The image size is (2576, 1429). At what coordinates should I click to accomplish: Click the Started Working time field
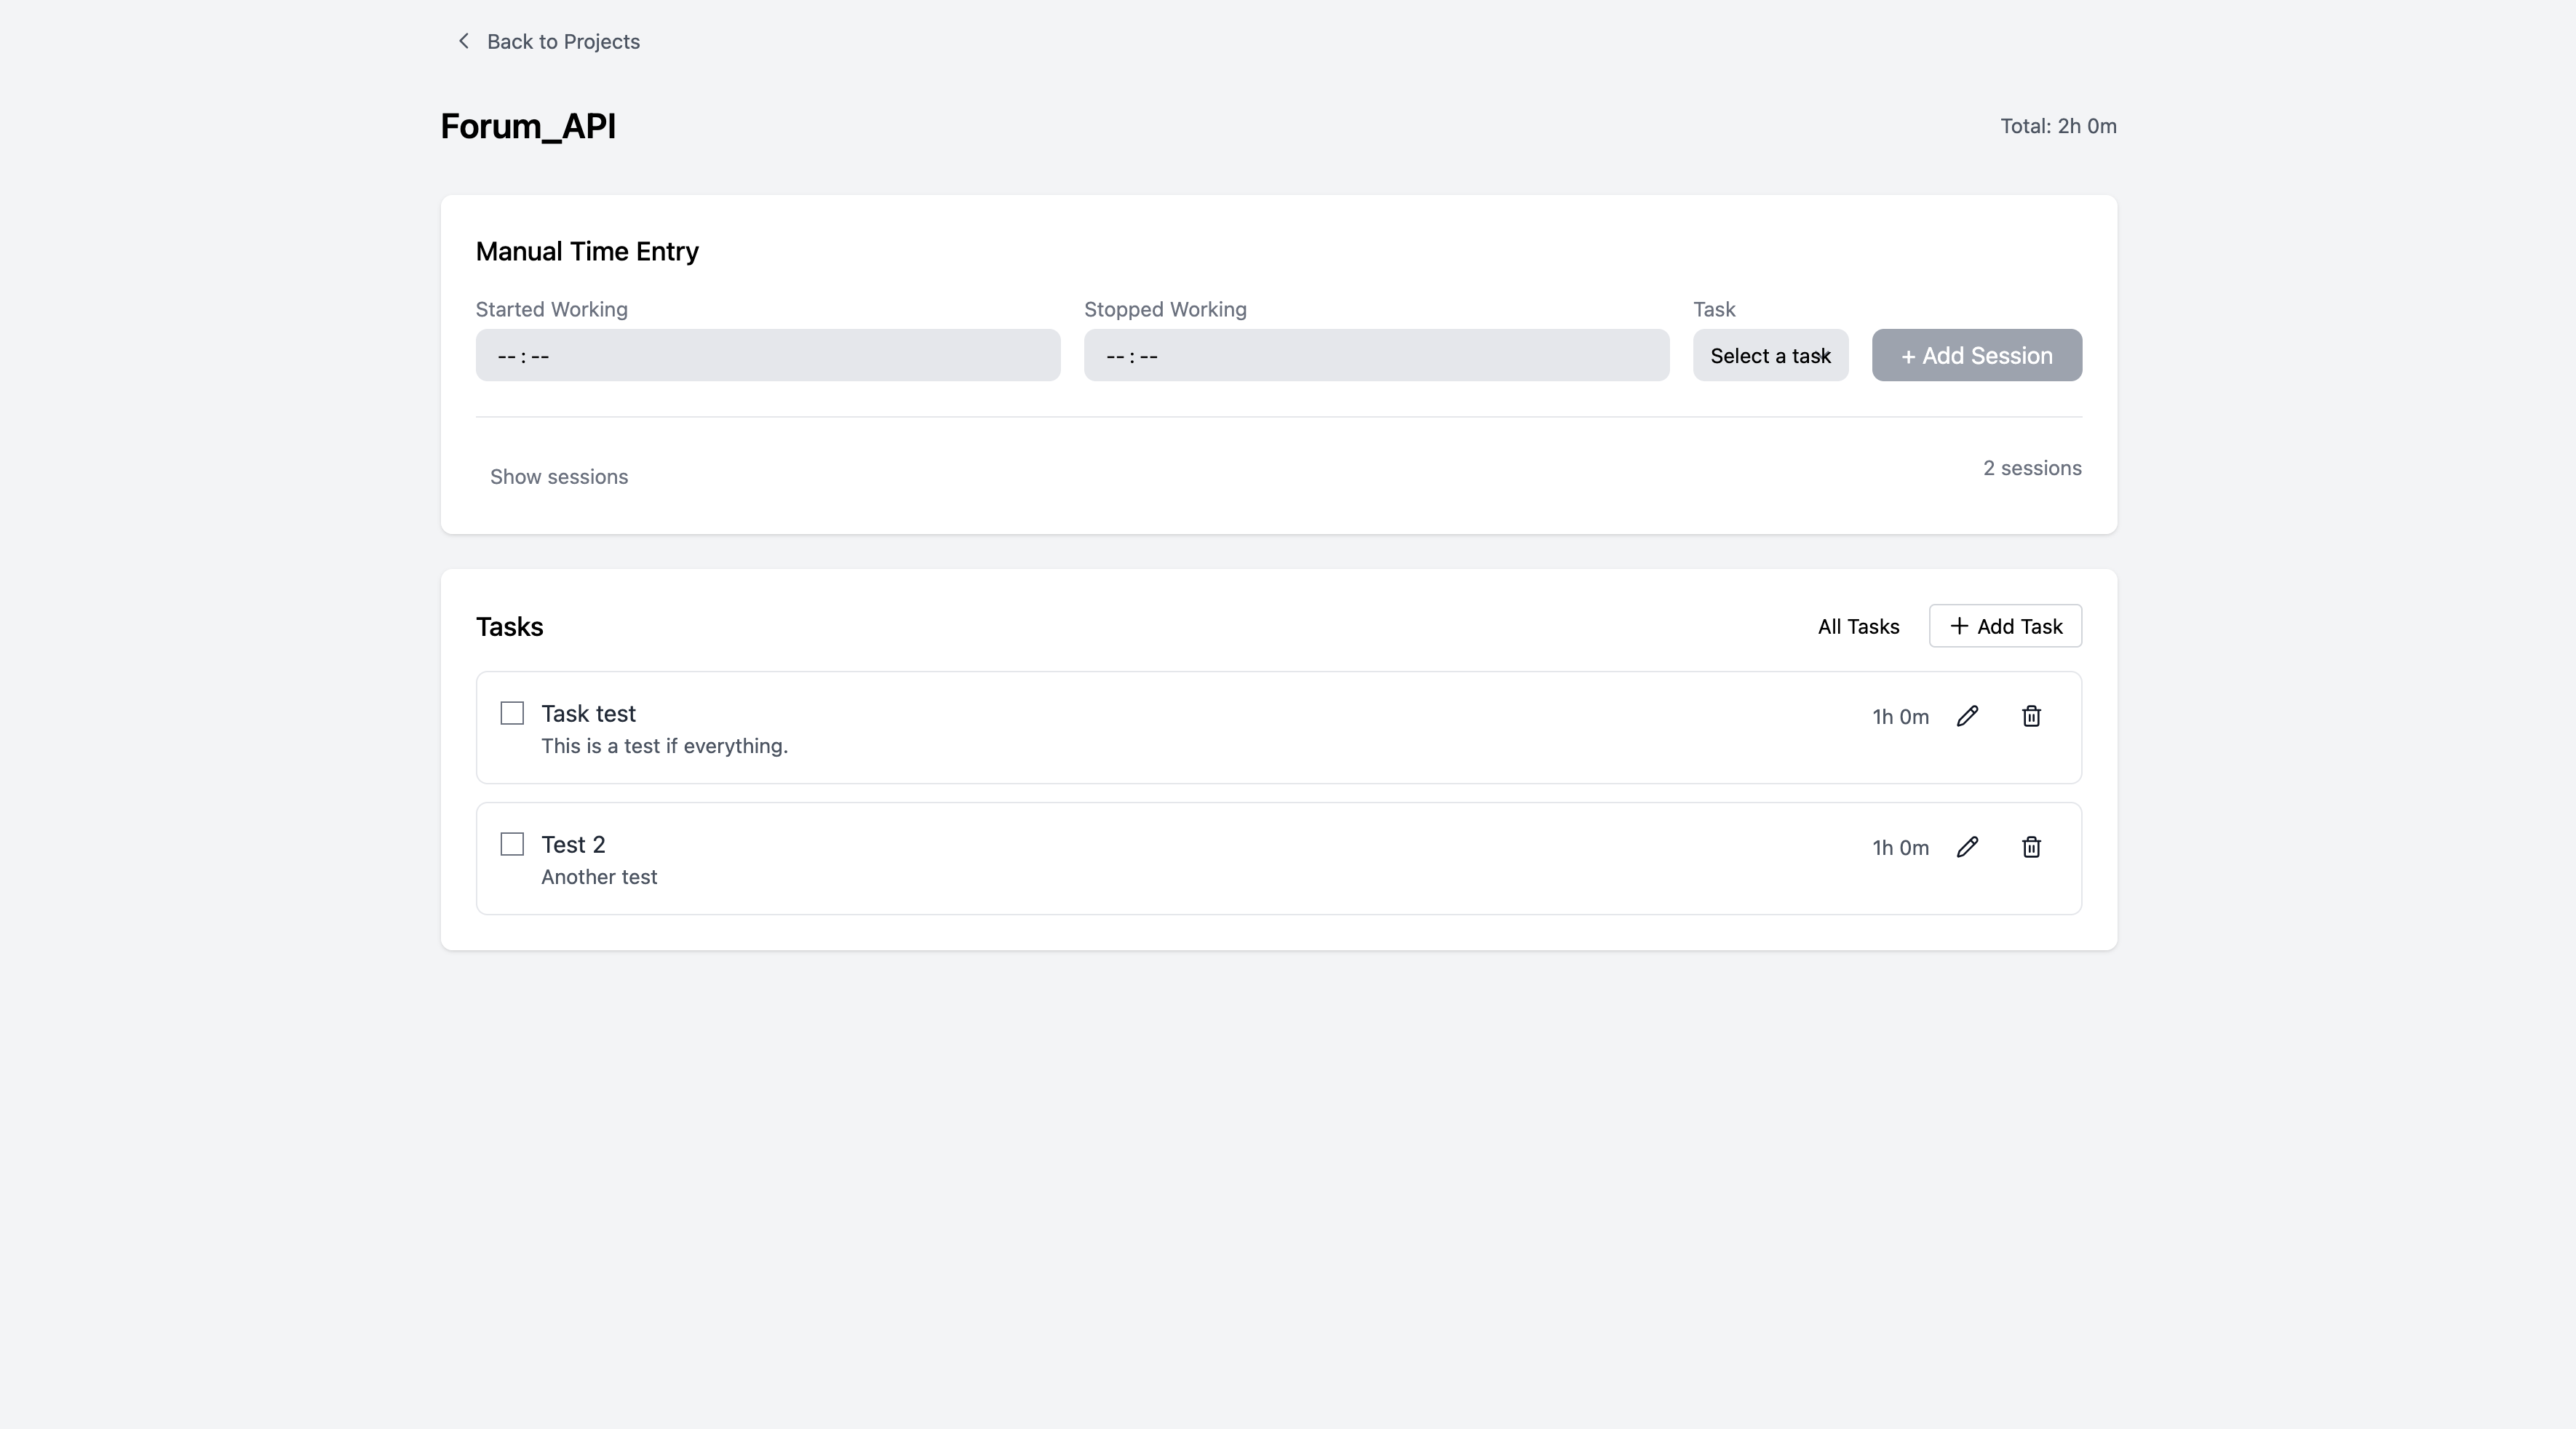[x=767, y=356]
